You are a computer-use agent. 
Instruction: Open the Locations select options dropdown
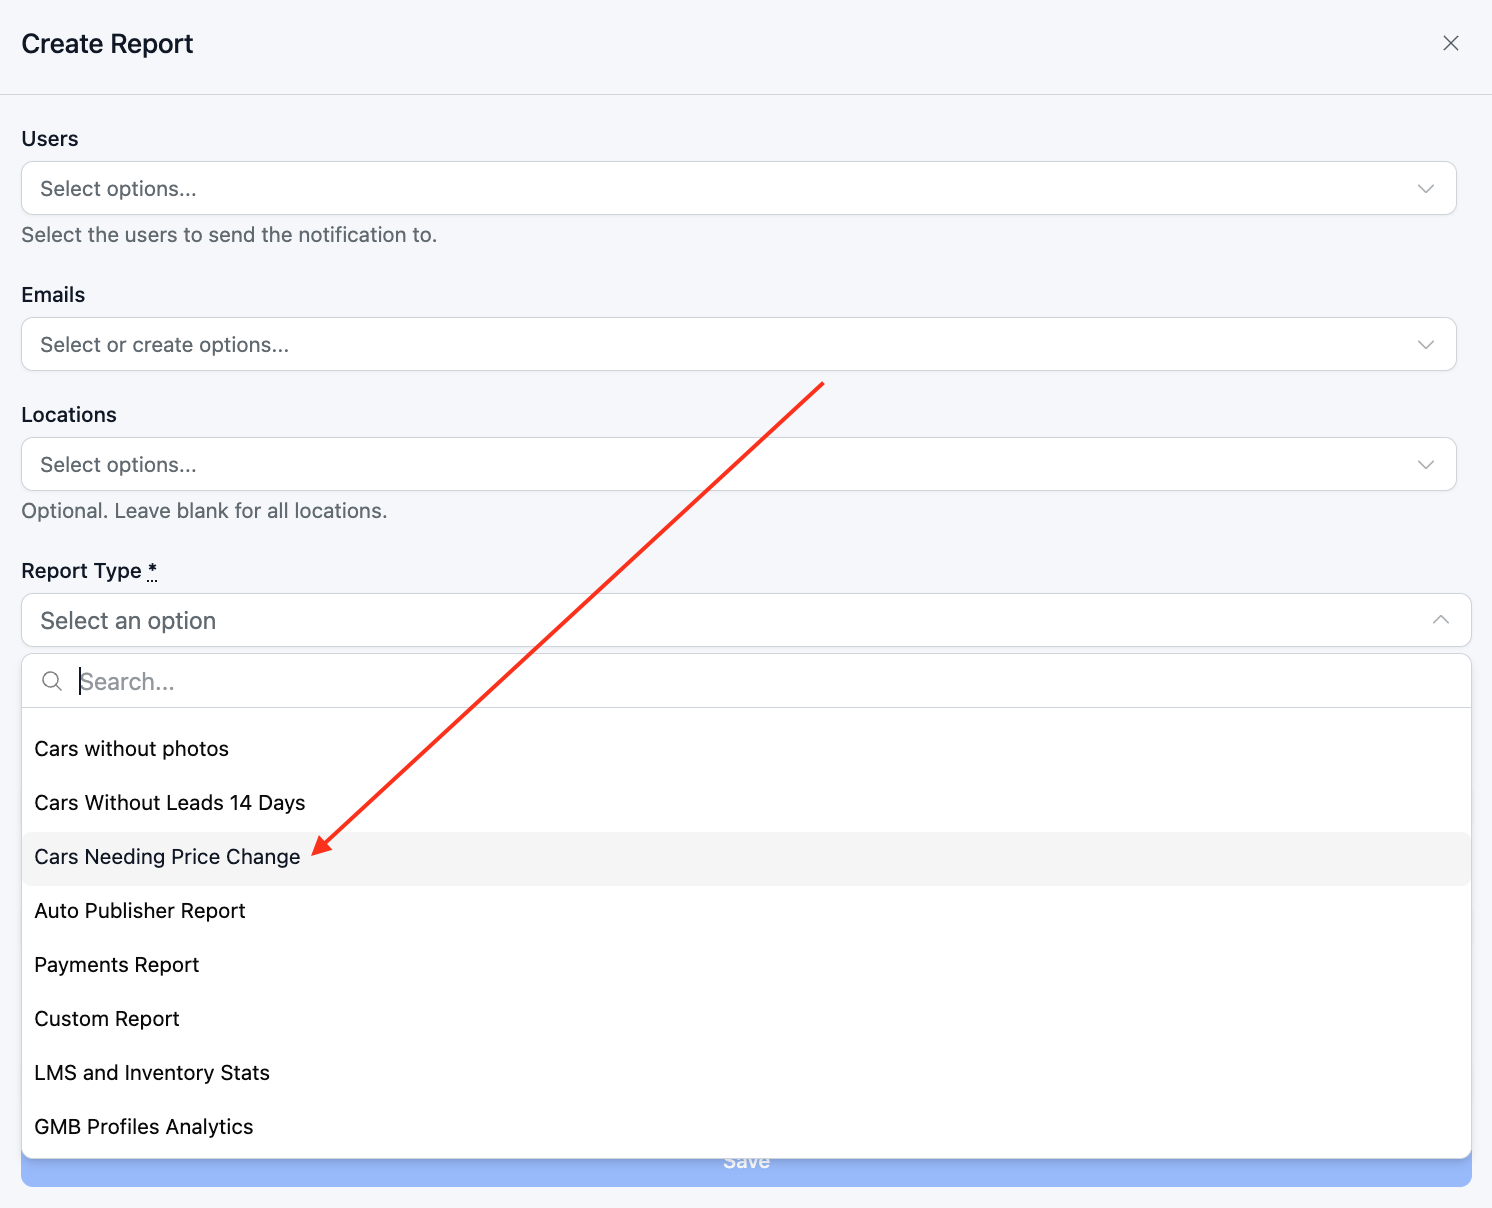click(x=739, y=464)
